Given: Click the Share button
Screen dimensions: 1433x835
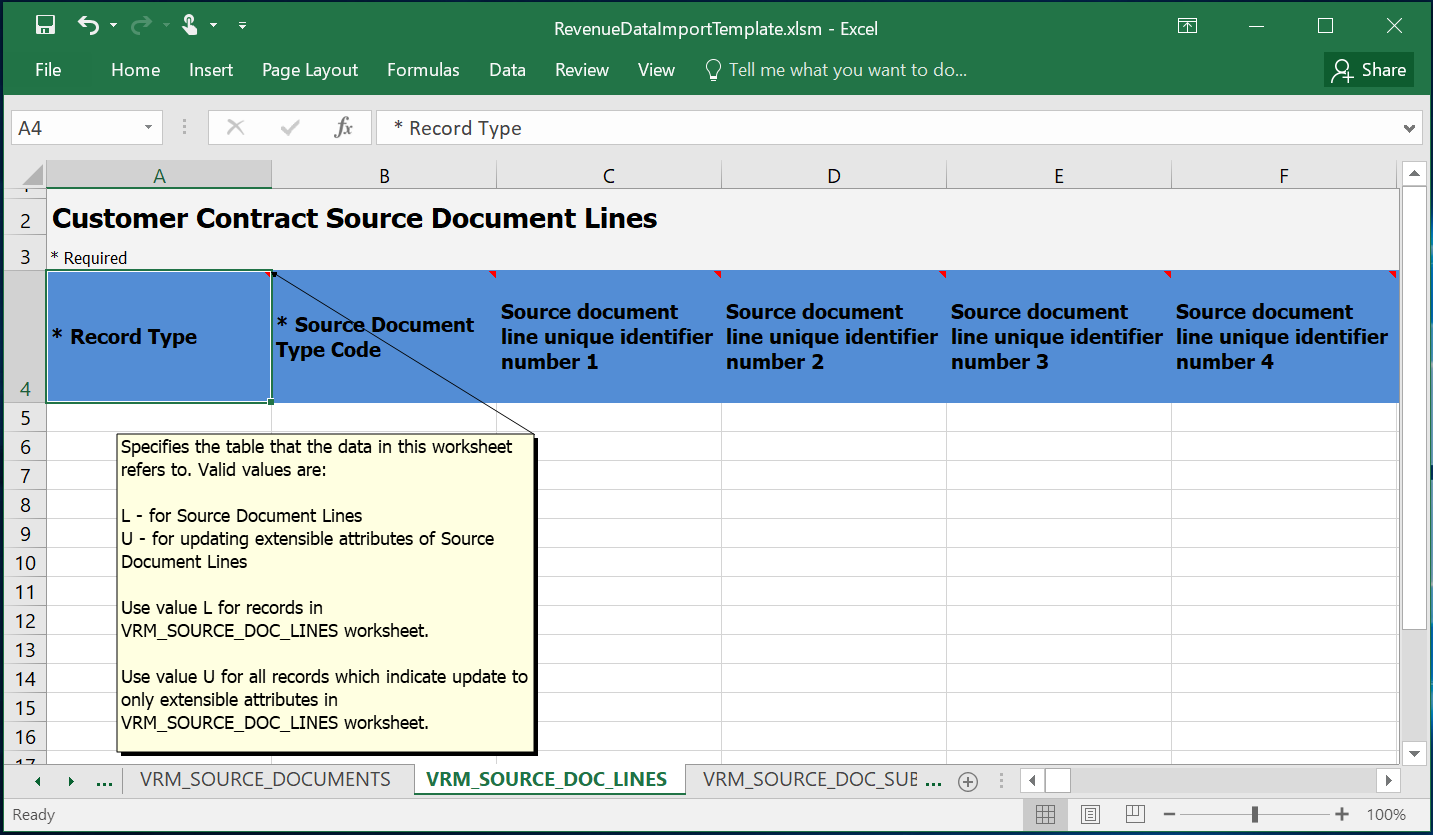Looking at the screenshot, I should (x=1369, y=70).
